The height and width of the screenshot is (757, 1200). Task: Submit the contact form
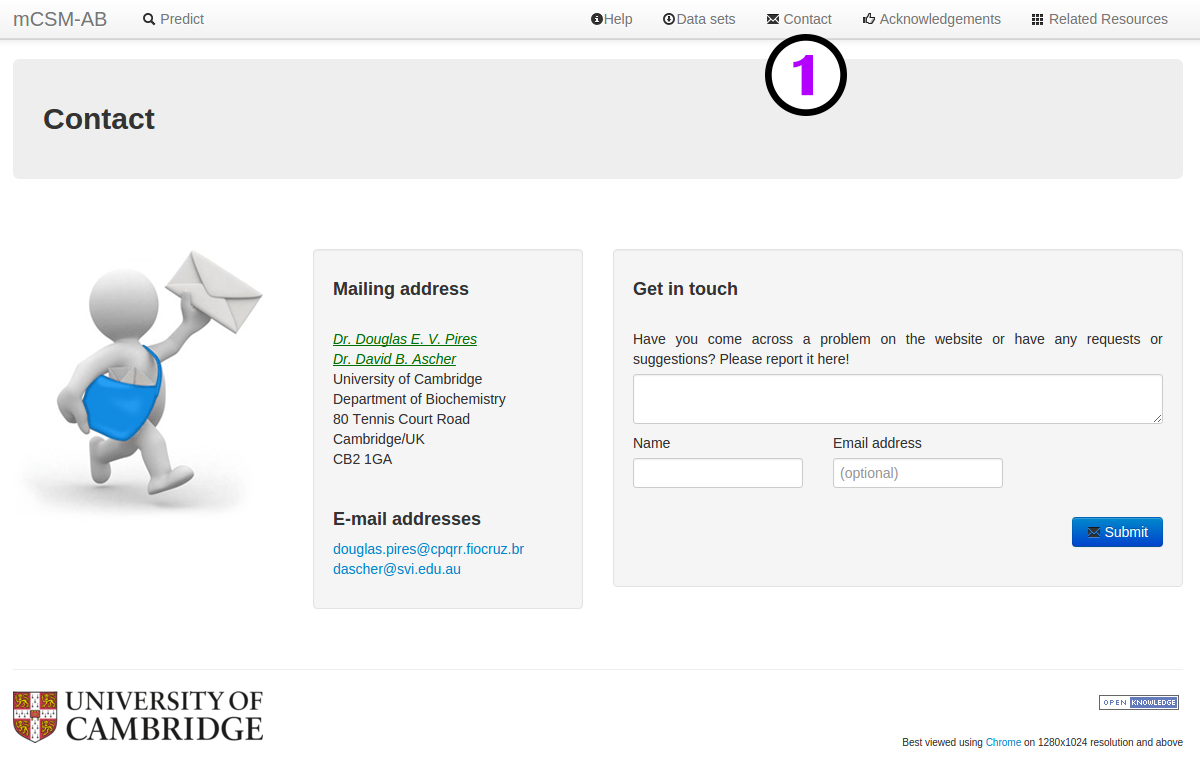click(x=1117, y=532)
